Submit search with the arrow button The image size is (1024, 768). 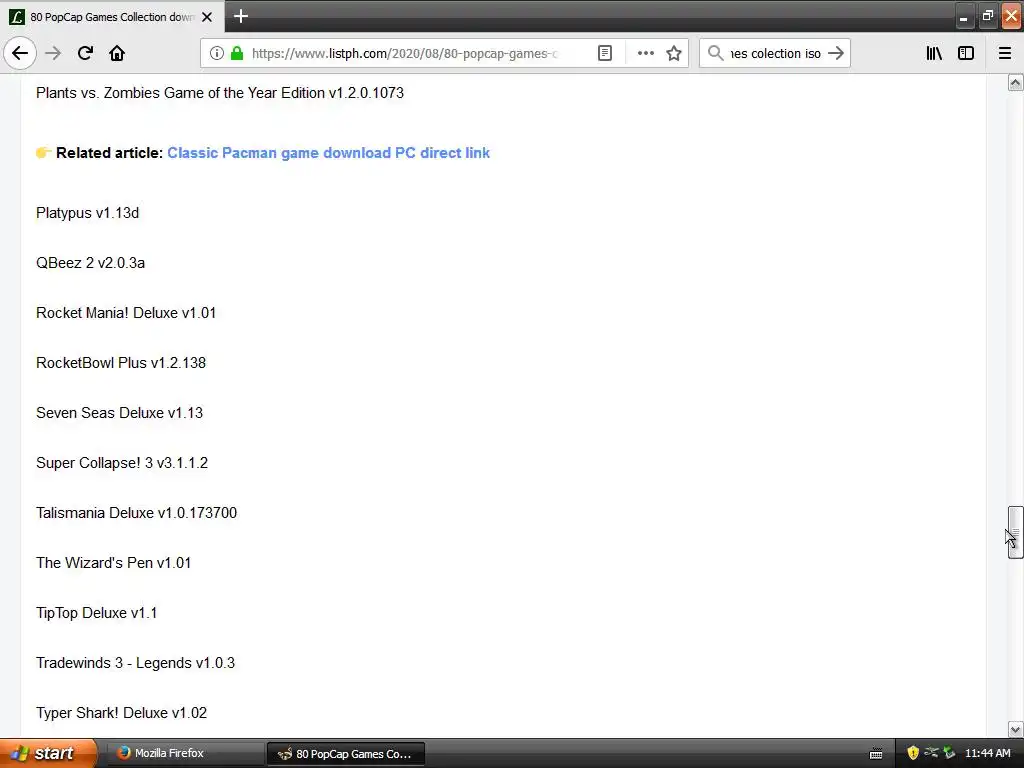point(836,54)
